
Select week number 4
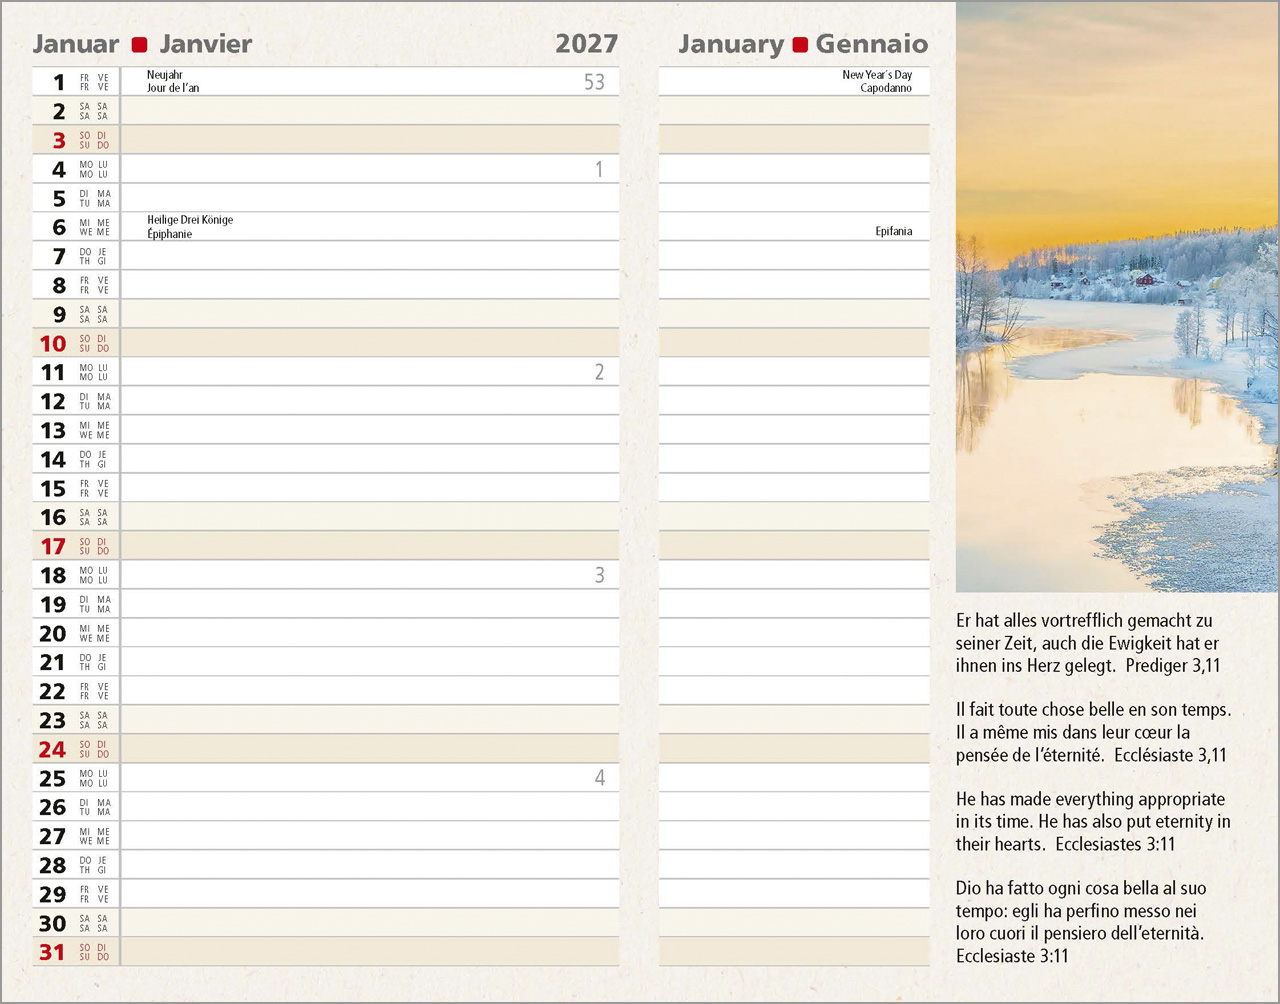599,778
